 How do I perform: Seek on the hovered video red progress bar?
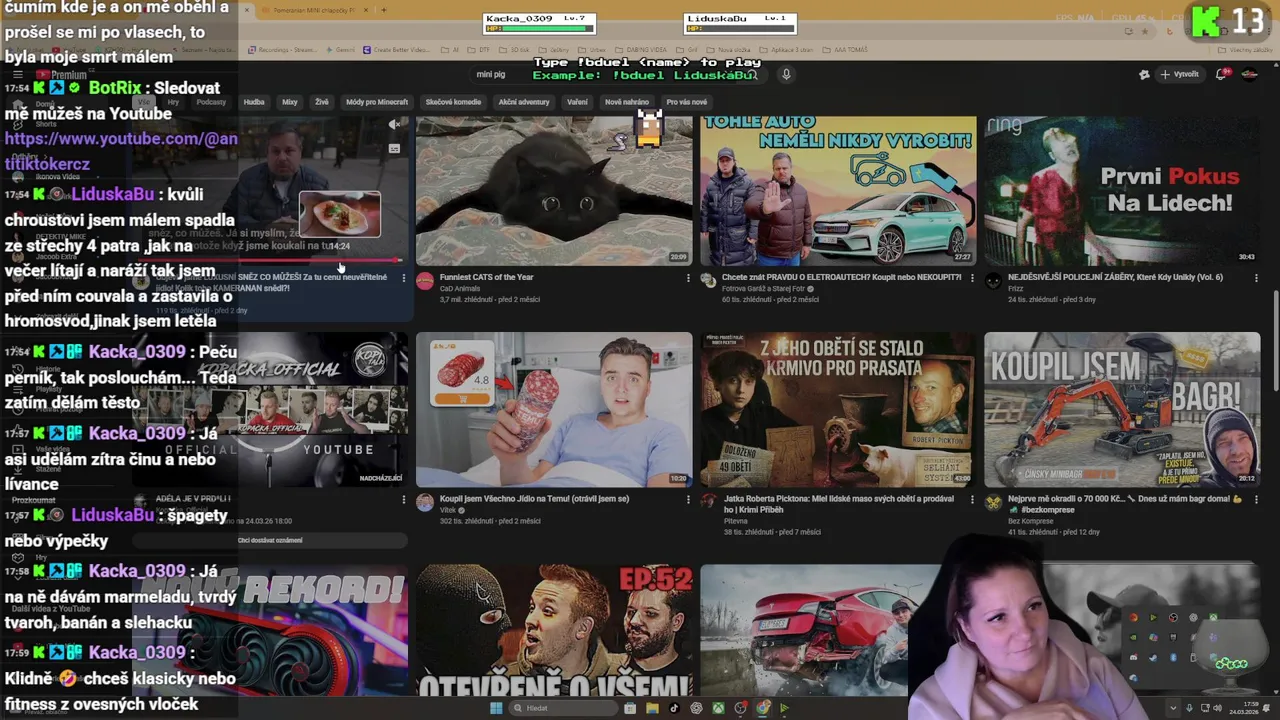pyautogui.click(x=322, y=261)
